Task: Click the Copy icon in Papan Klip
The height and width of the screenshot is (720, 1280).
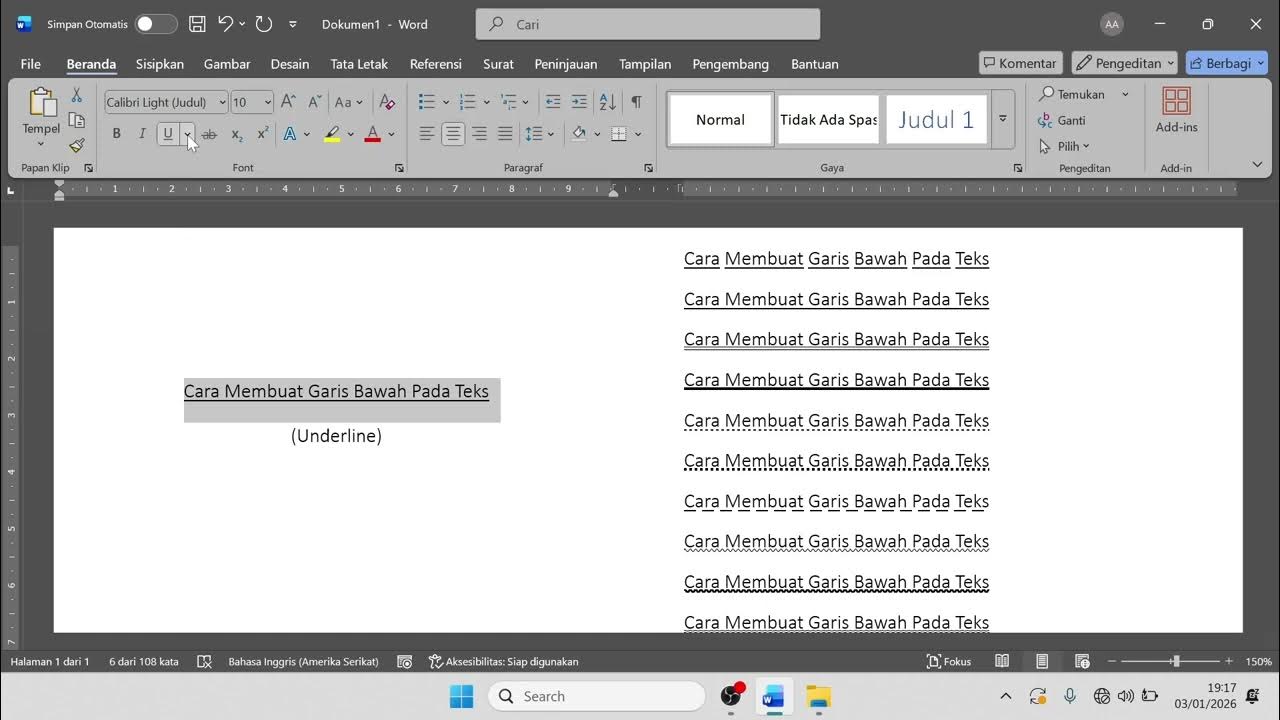Action: point(76,120)
